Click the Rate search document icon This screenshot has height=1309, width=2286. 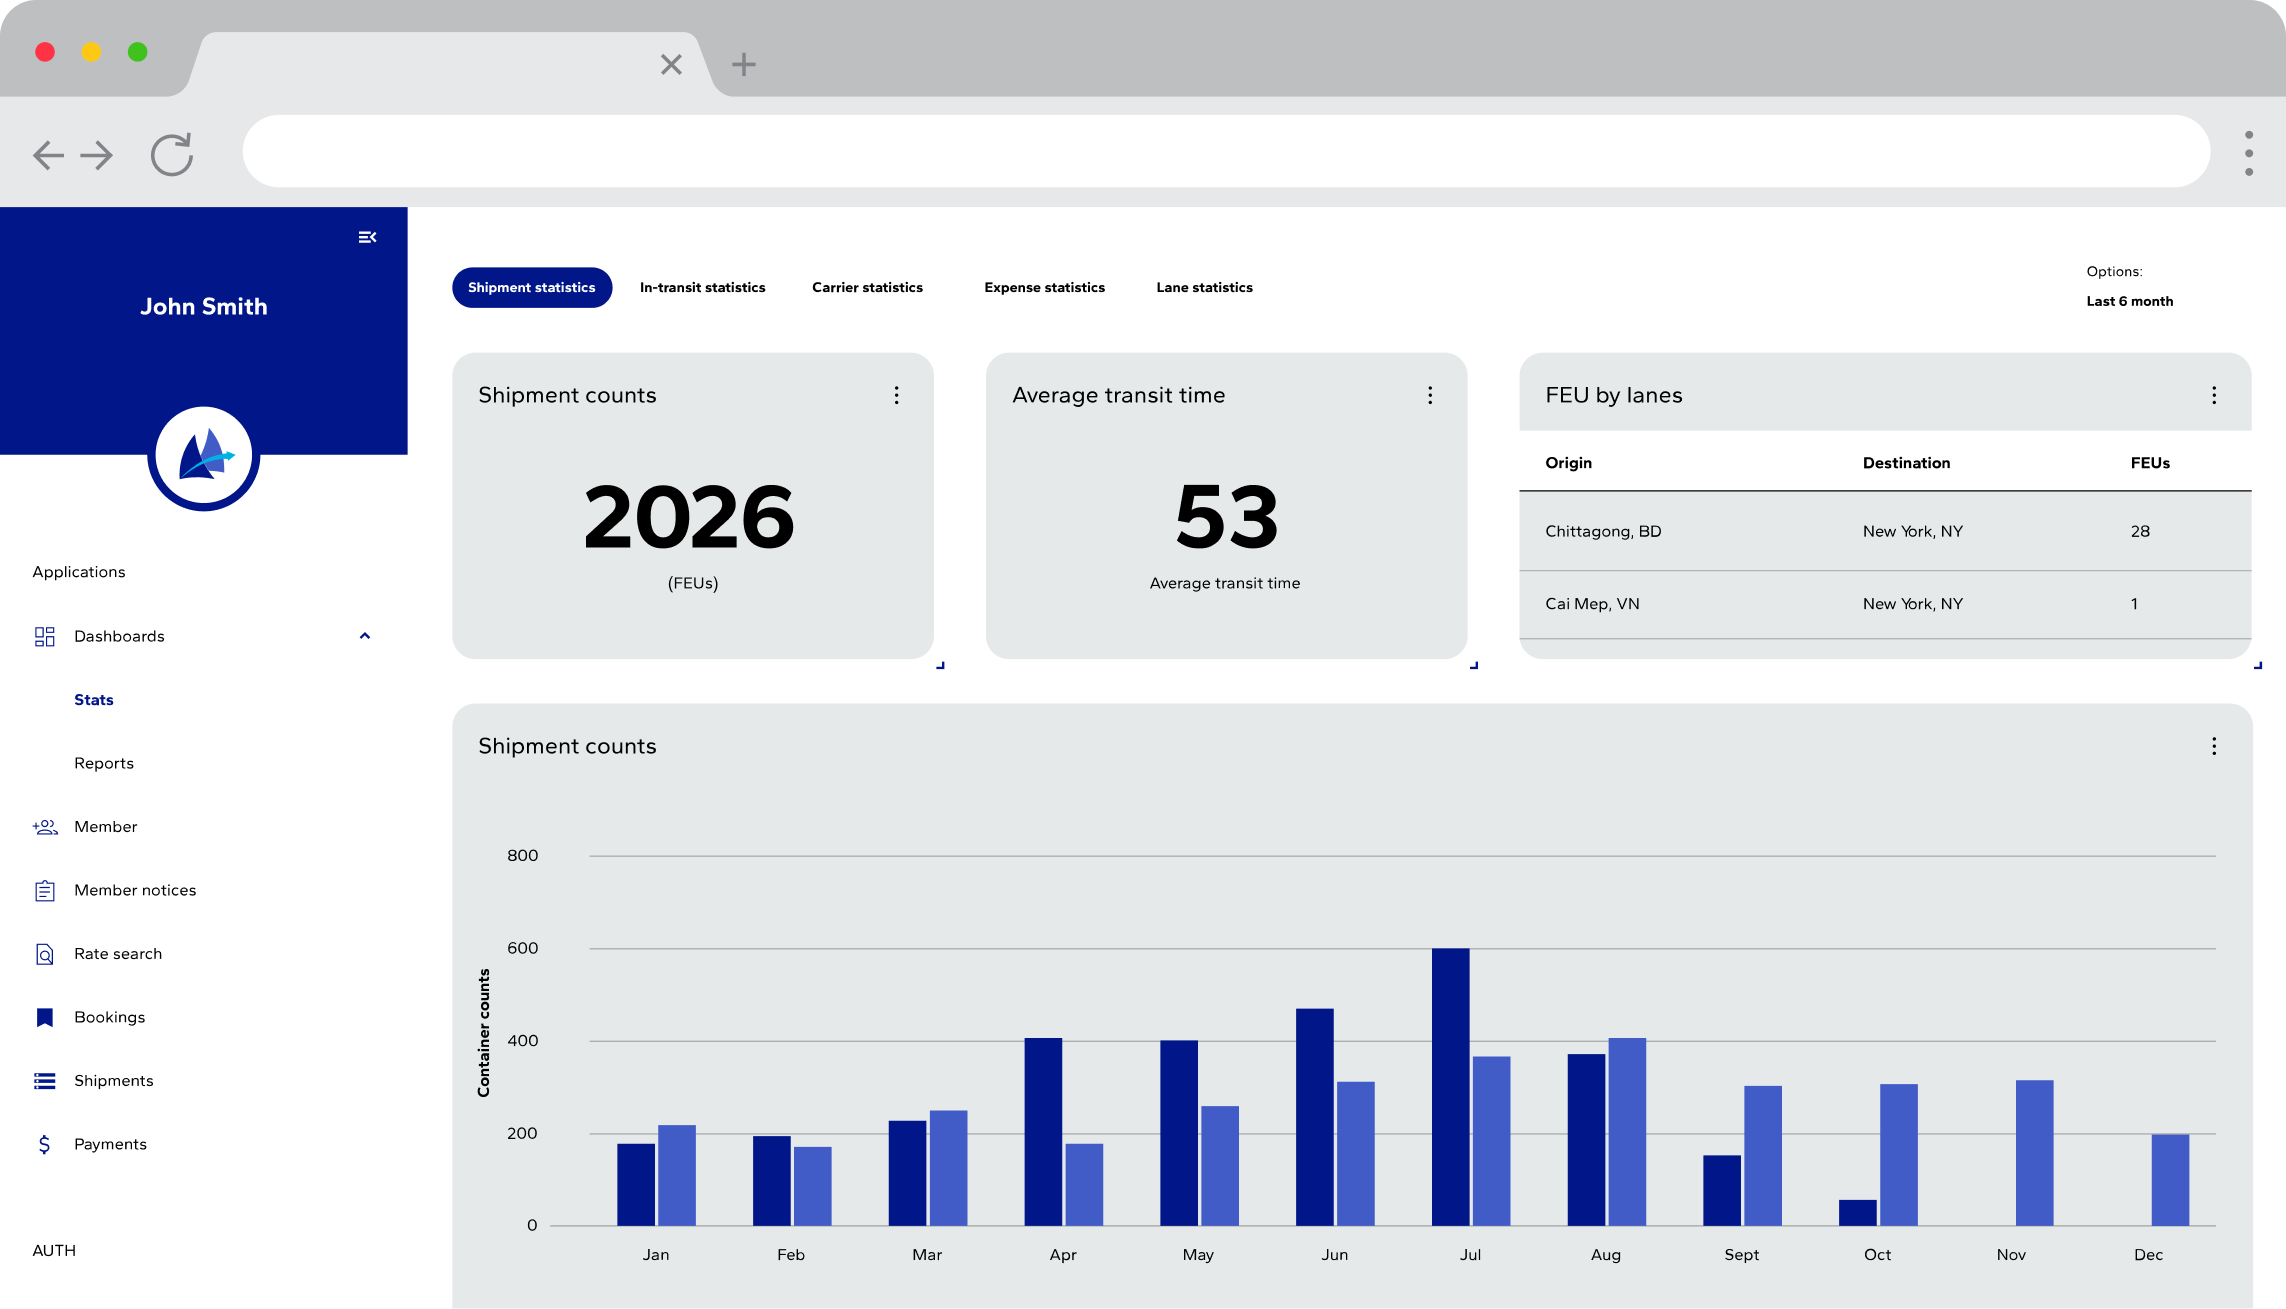[44, 954]
